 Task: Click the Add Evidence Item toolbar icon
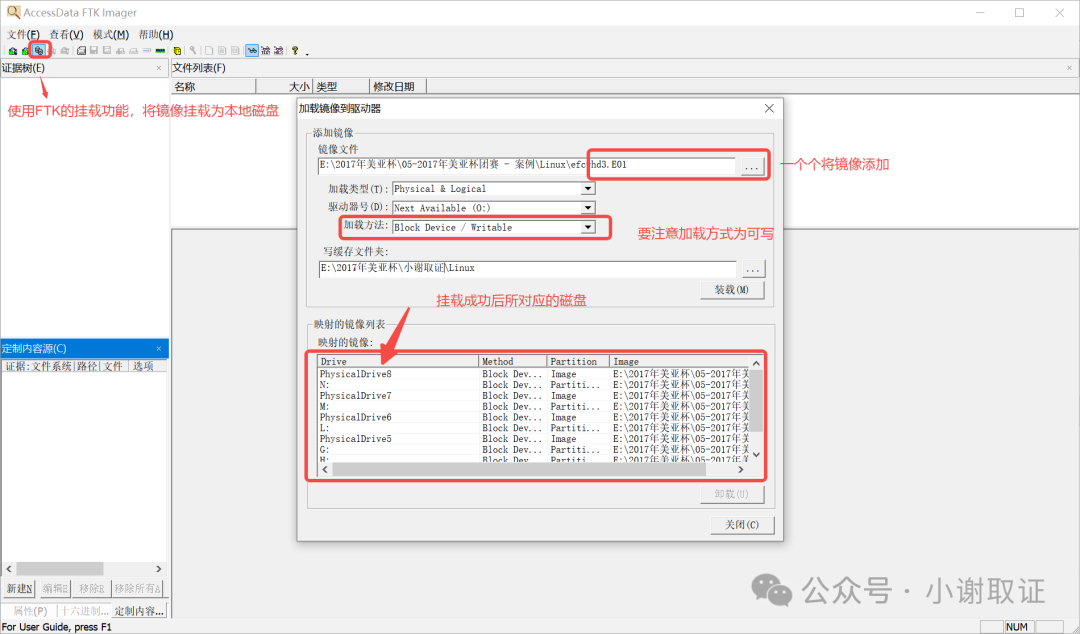click(12, 51)
